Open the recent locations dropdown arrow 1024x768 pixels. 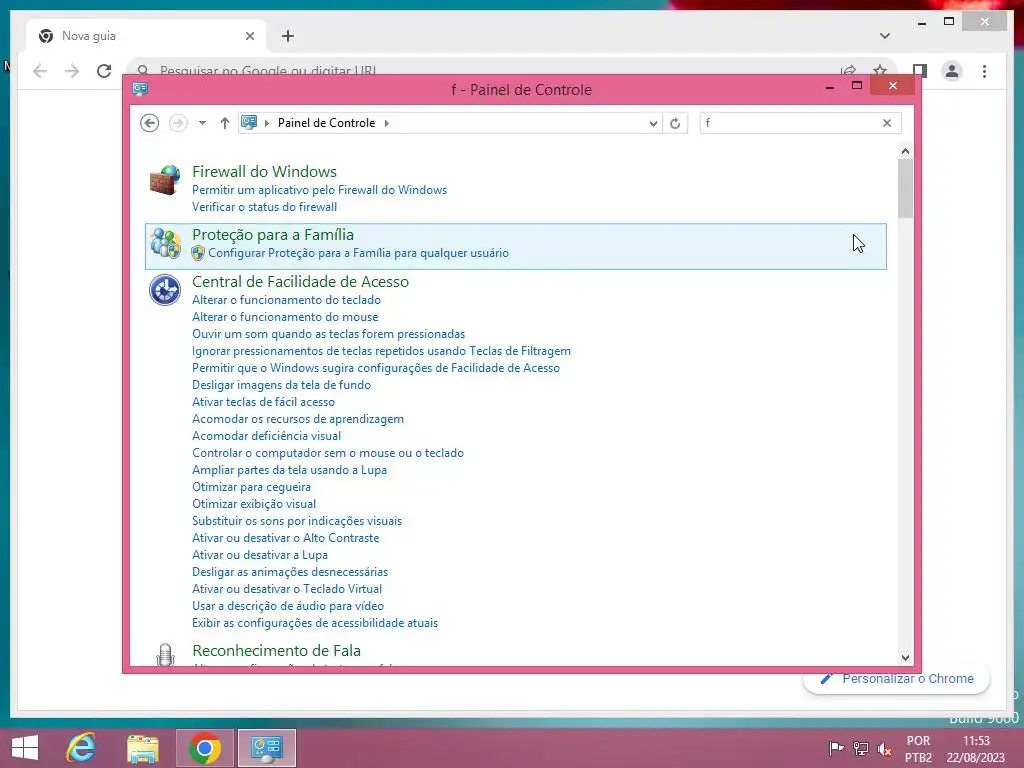pos(202,123)
